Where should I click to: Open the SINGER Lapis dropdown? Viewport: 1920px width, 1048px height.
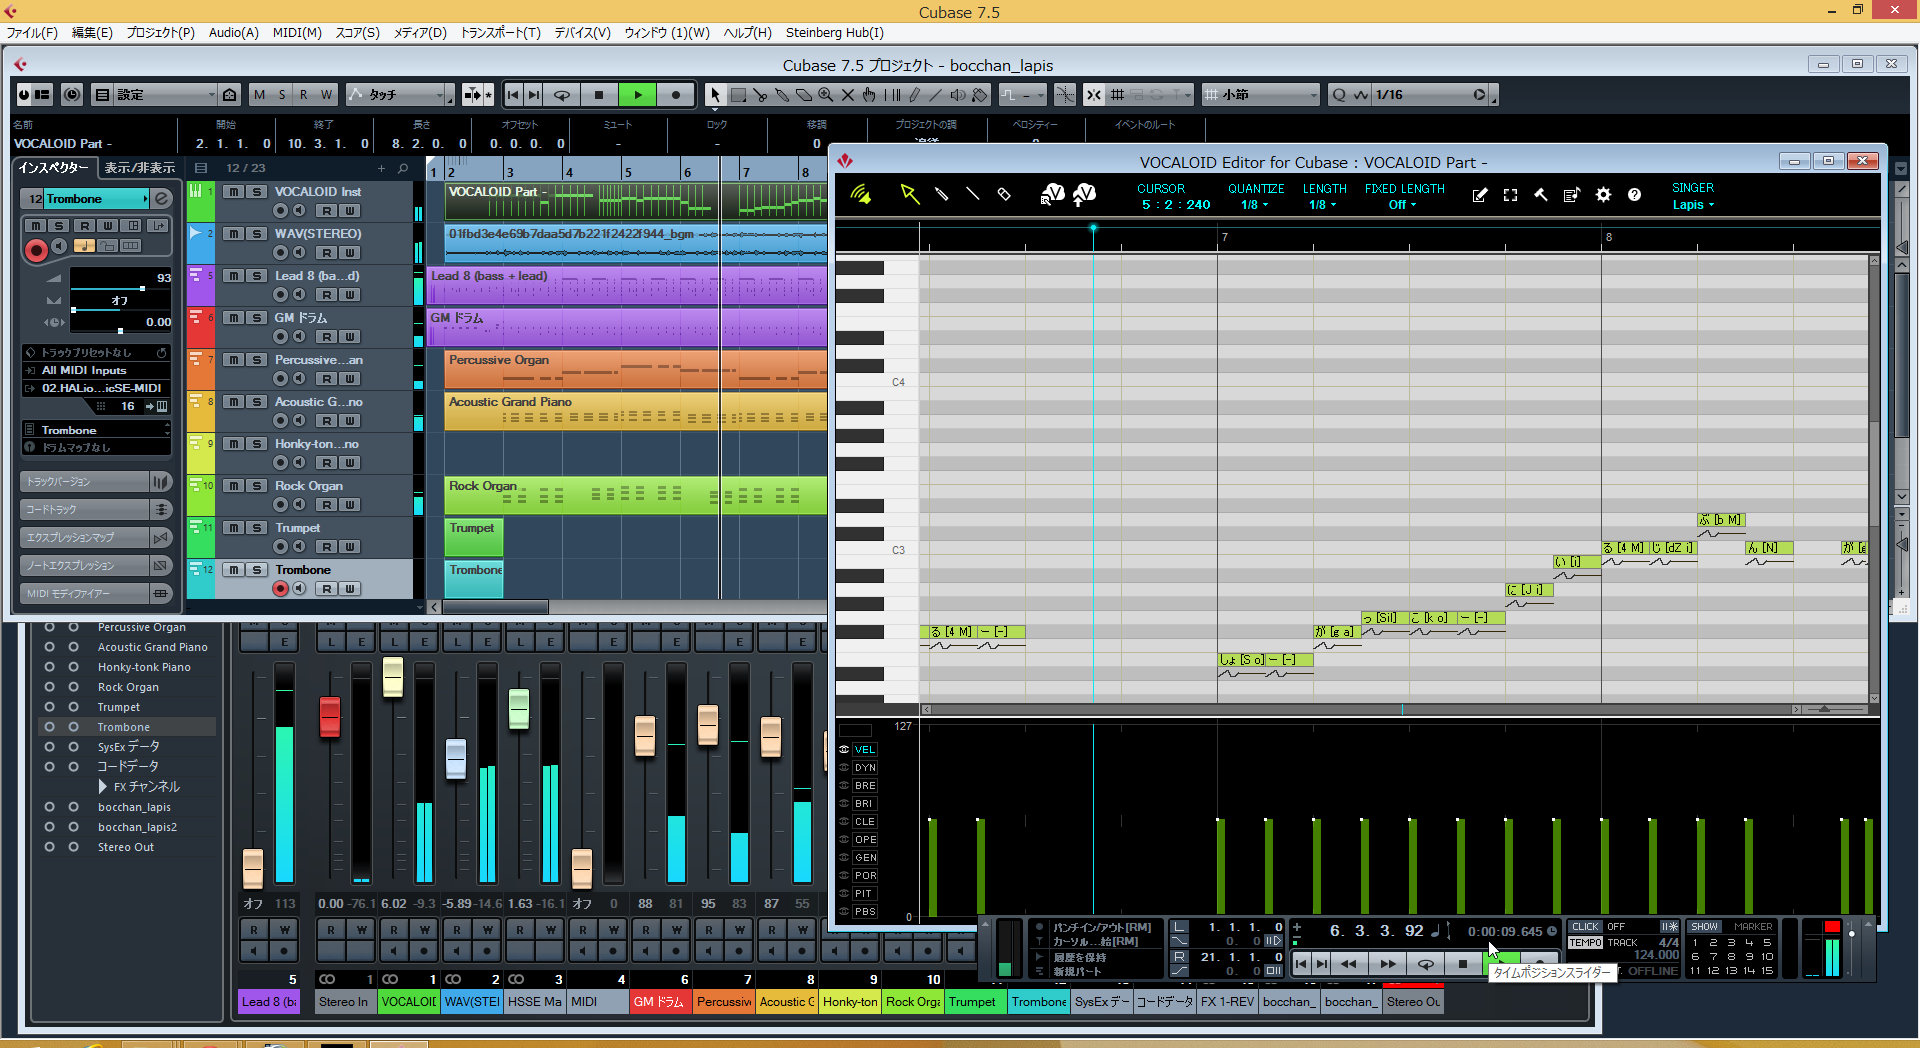point(1693,205)
